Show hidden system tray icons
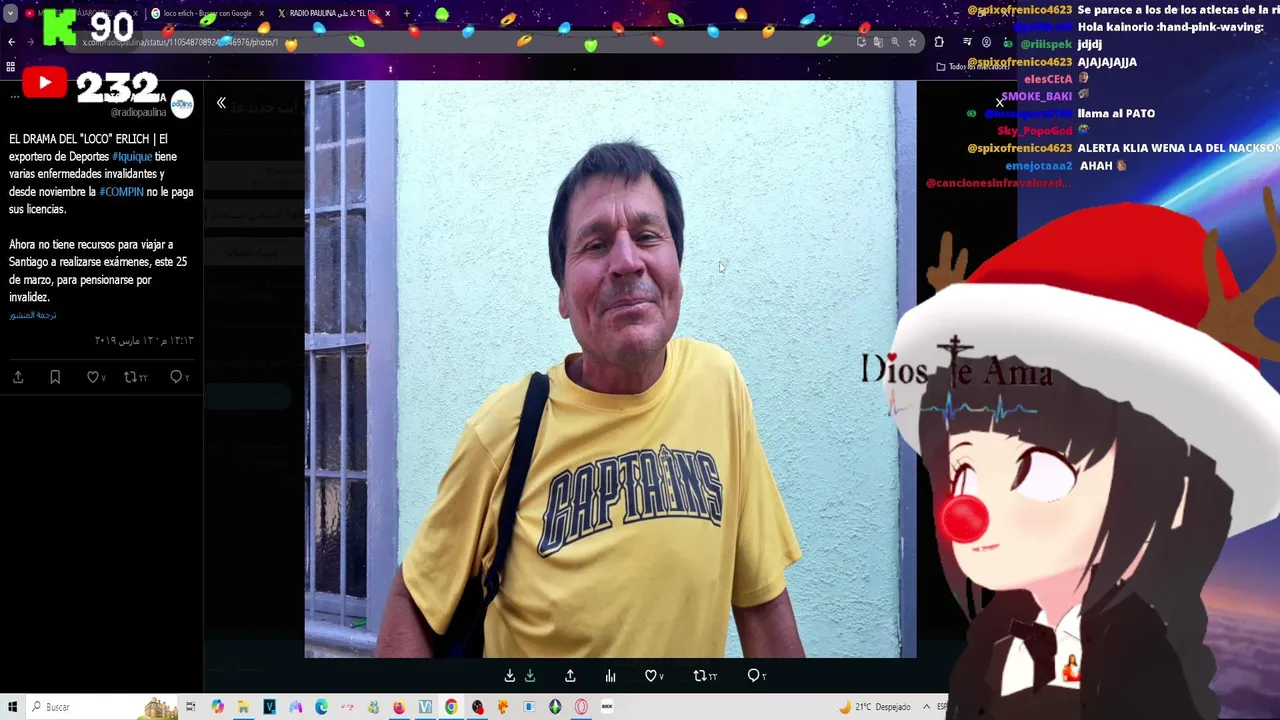 (x=927, y=707)
